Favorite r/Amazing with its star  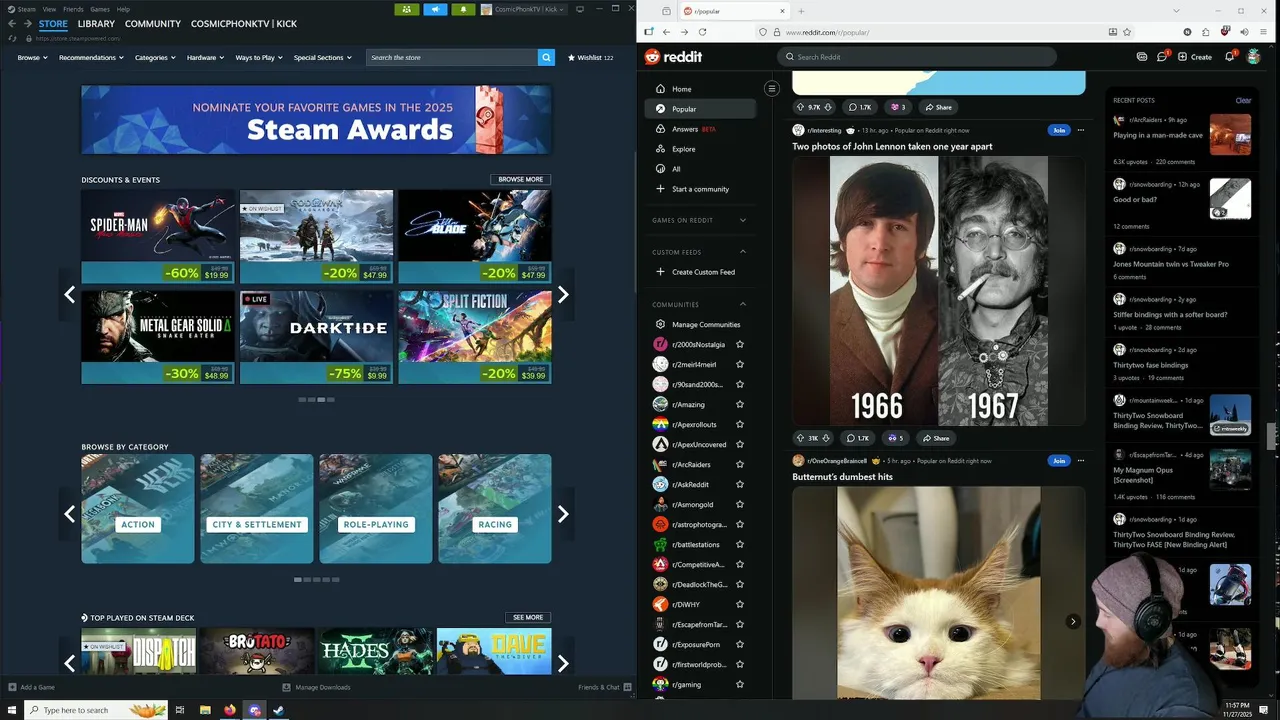(x=740, y=404)
